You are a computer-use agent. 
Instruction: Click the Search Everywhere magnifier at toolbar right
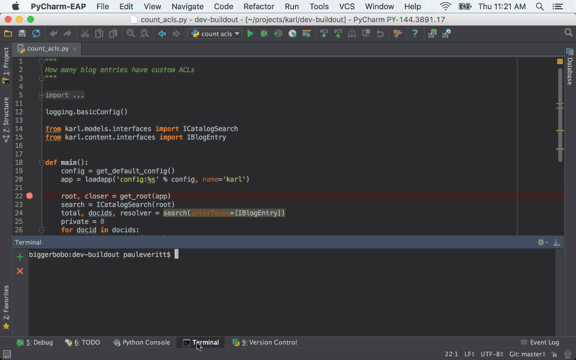point(568,33)
